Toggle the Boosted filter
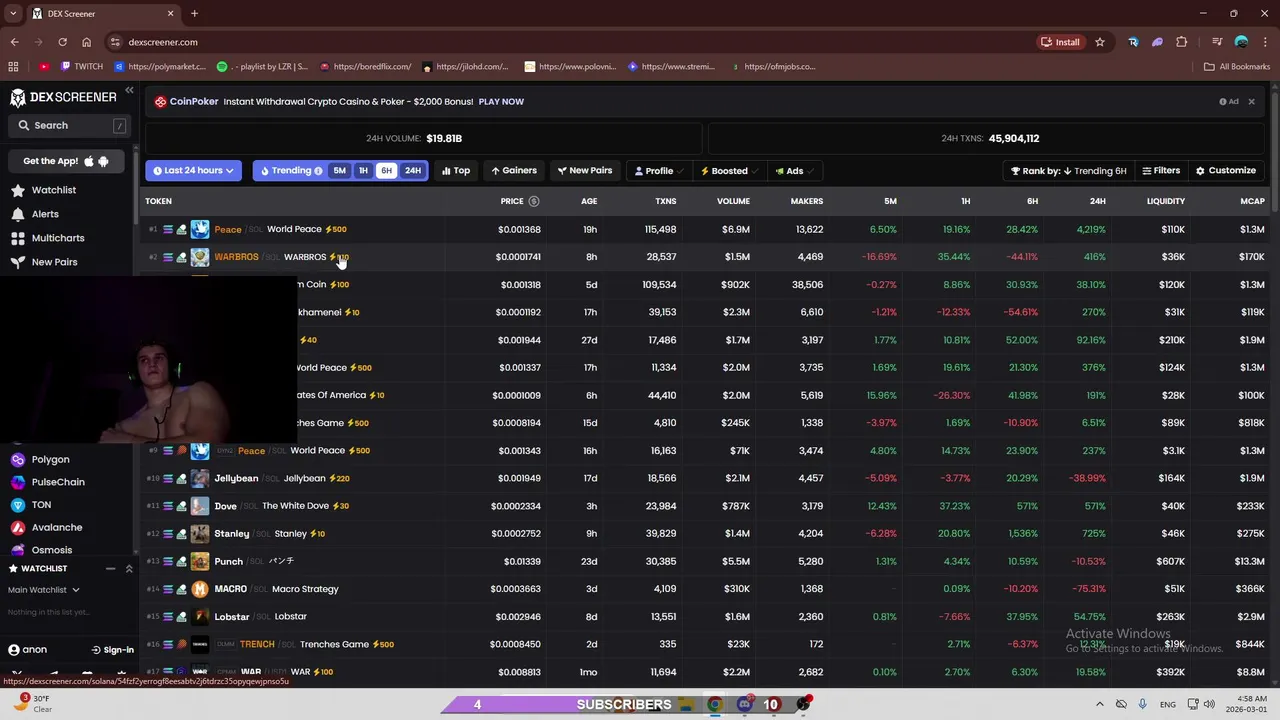 [729, 171]
